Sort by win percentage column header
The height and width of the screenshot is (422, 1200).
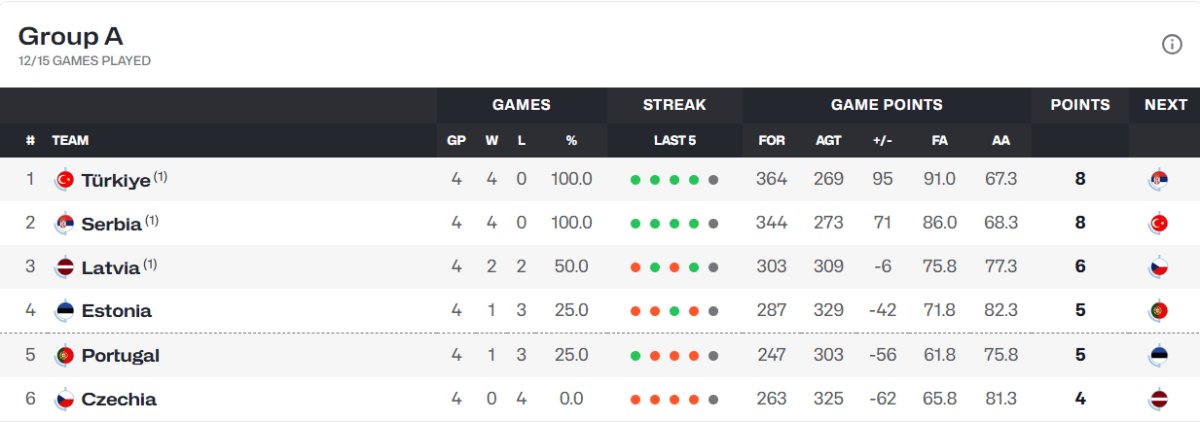(x=571, y=141)
